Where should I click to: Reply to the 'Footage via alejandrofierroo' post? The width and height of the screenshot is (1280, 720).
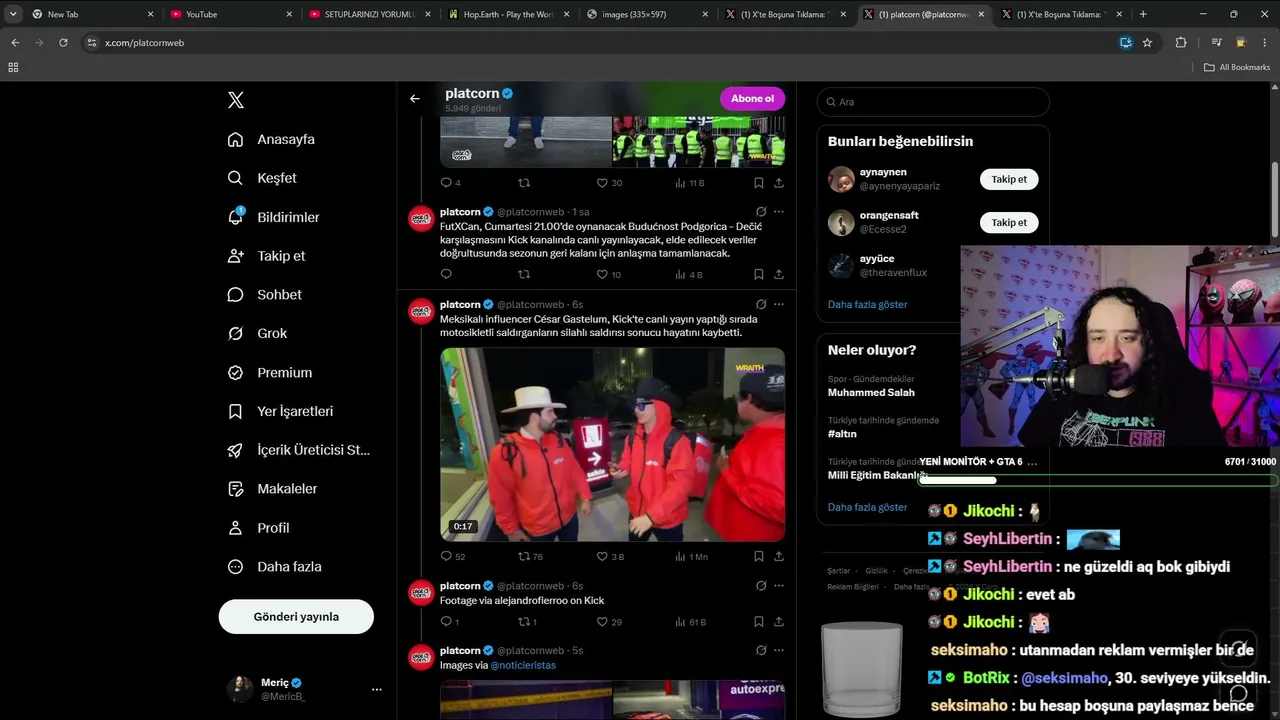(x=450, y=622)
